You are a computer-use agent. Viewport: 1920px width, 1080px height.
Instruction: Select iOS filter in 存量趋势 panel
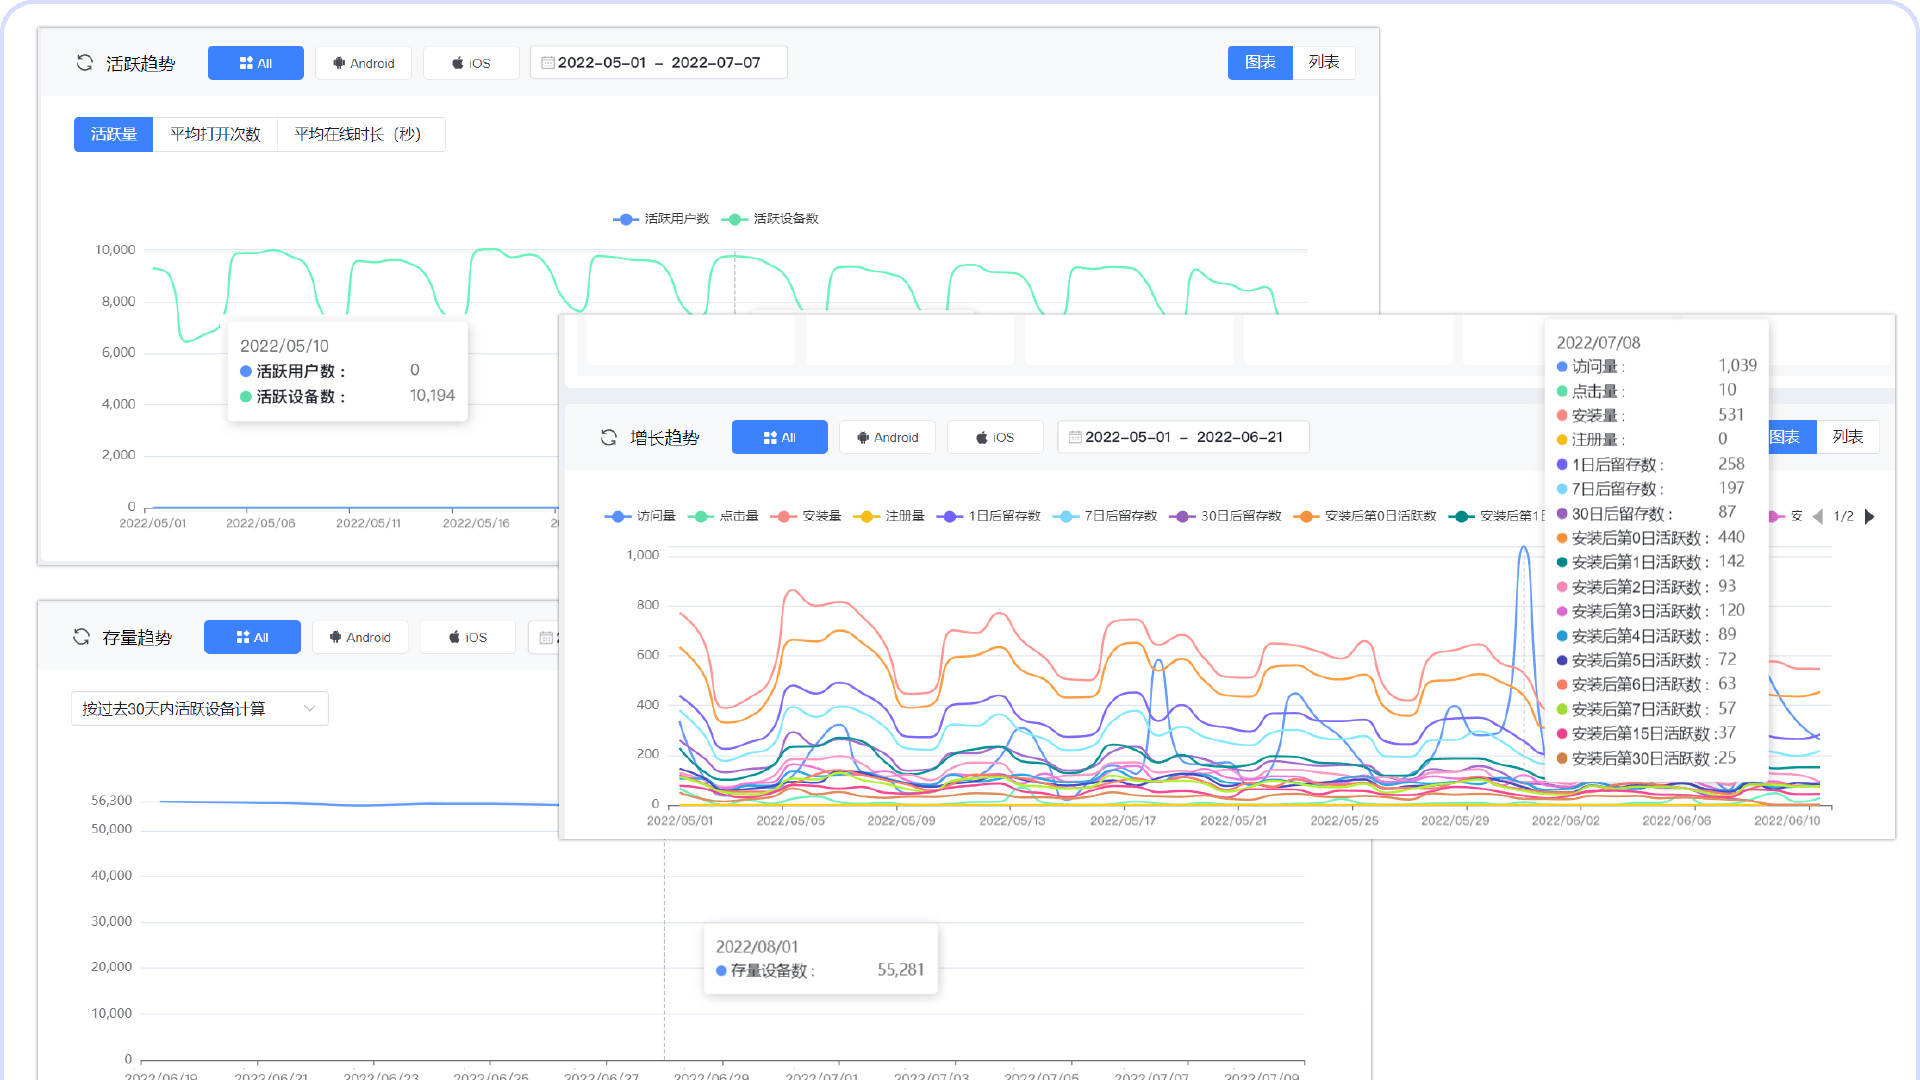468,637
